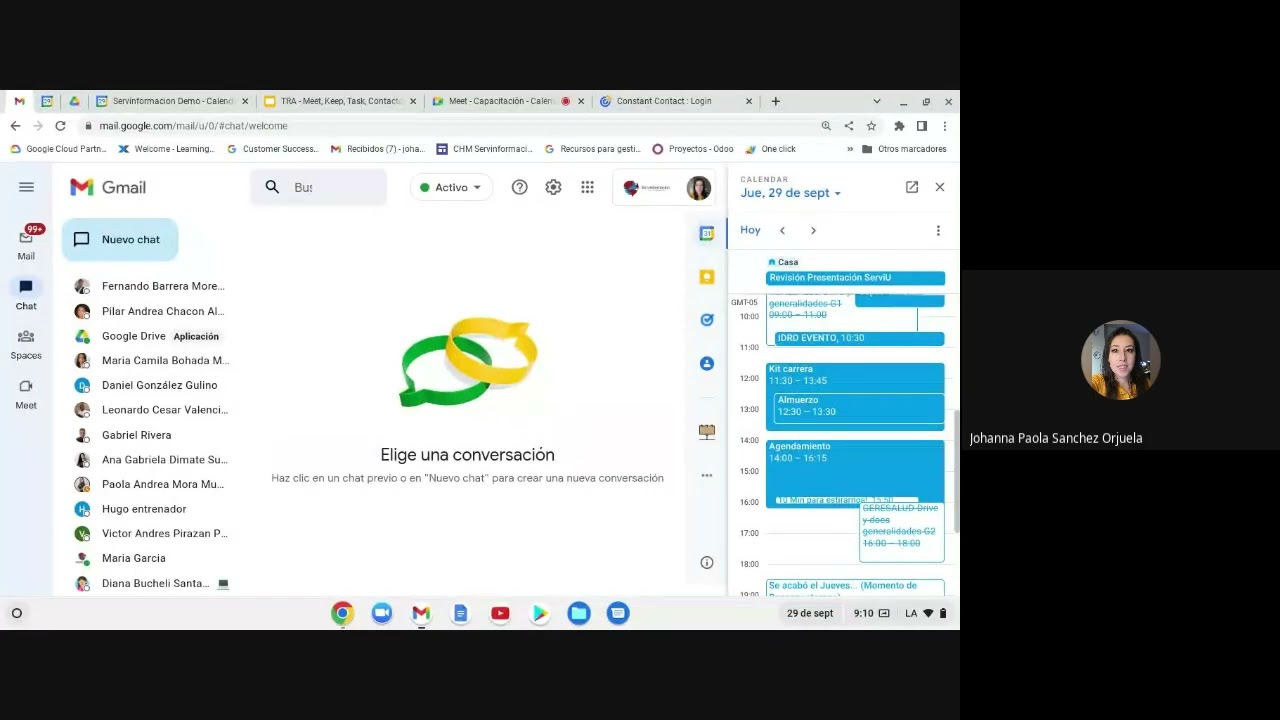
Task: Open Calendar in the side panel
Action: pyautogui.click(x=707, y=233)
